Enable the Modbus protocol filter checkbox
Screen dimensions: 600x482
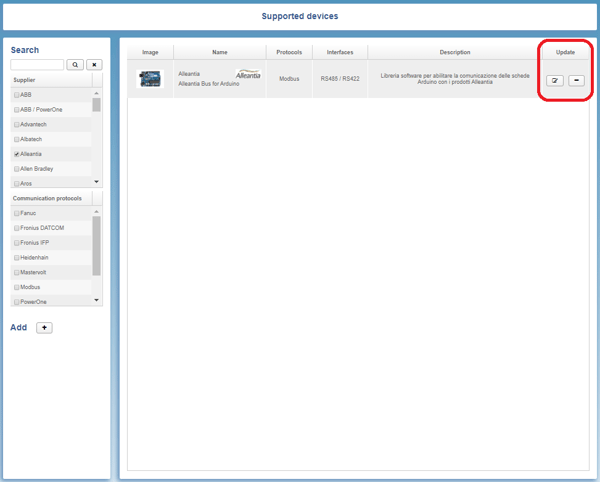click(16, 287)
